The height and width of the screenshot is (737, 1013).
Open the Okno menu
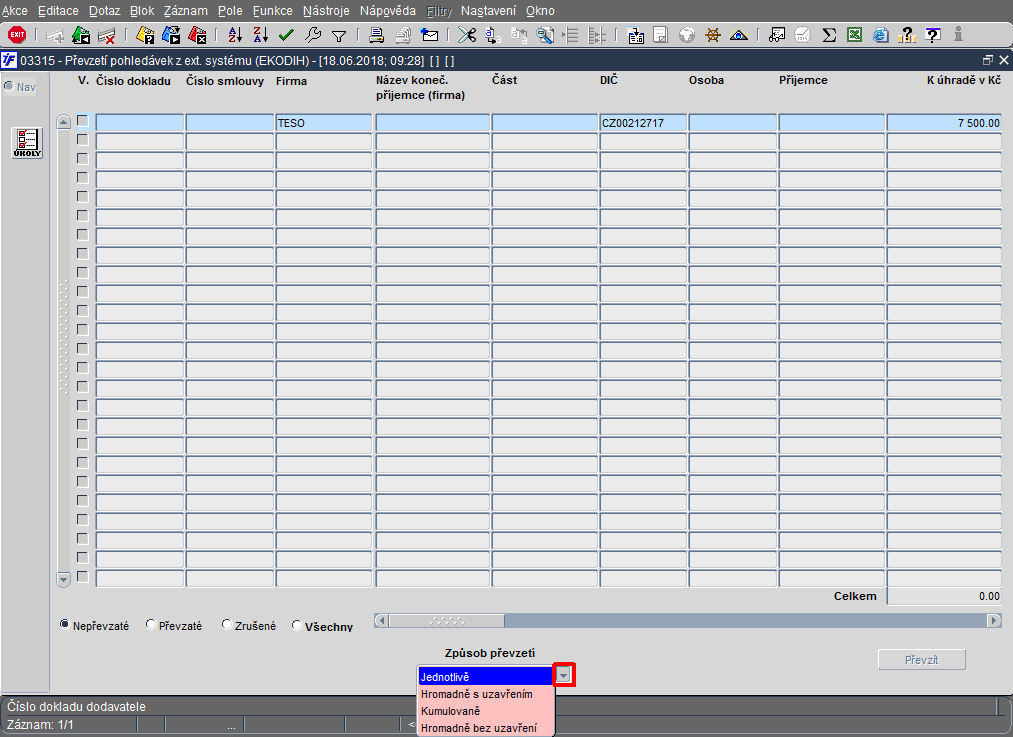(540, 11)
